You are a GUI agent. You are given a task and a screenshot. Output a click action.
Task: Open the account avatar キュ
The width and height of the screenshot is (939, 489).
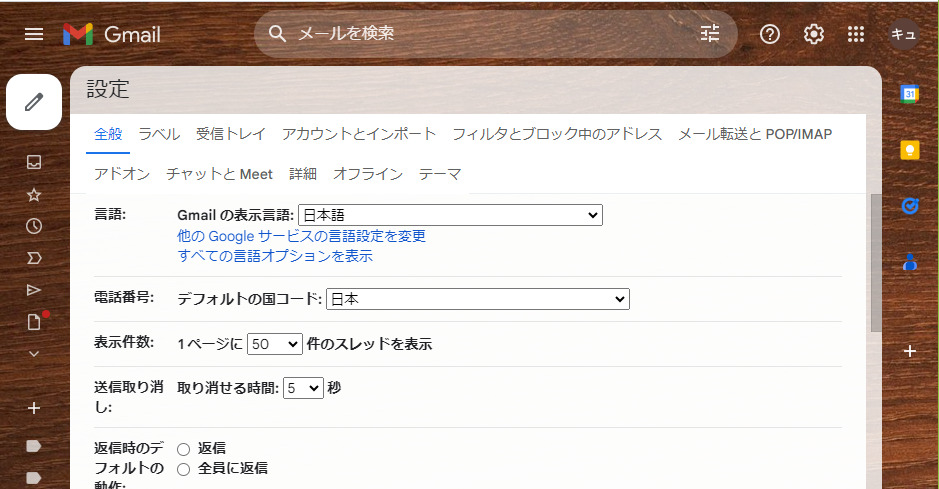[x=903, y=34]
